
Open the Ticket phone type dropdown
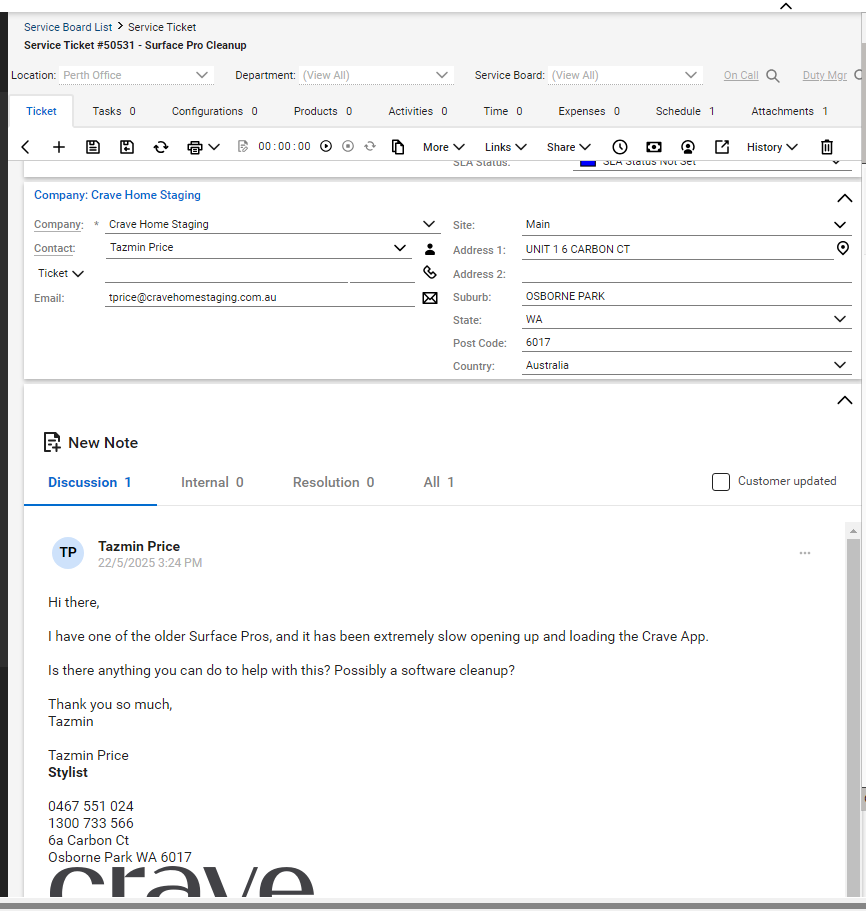(x=61, y=273)
